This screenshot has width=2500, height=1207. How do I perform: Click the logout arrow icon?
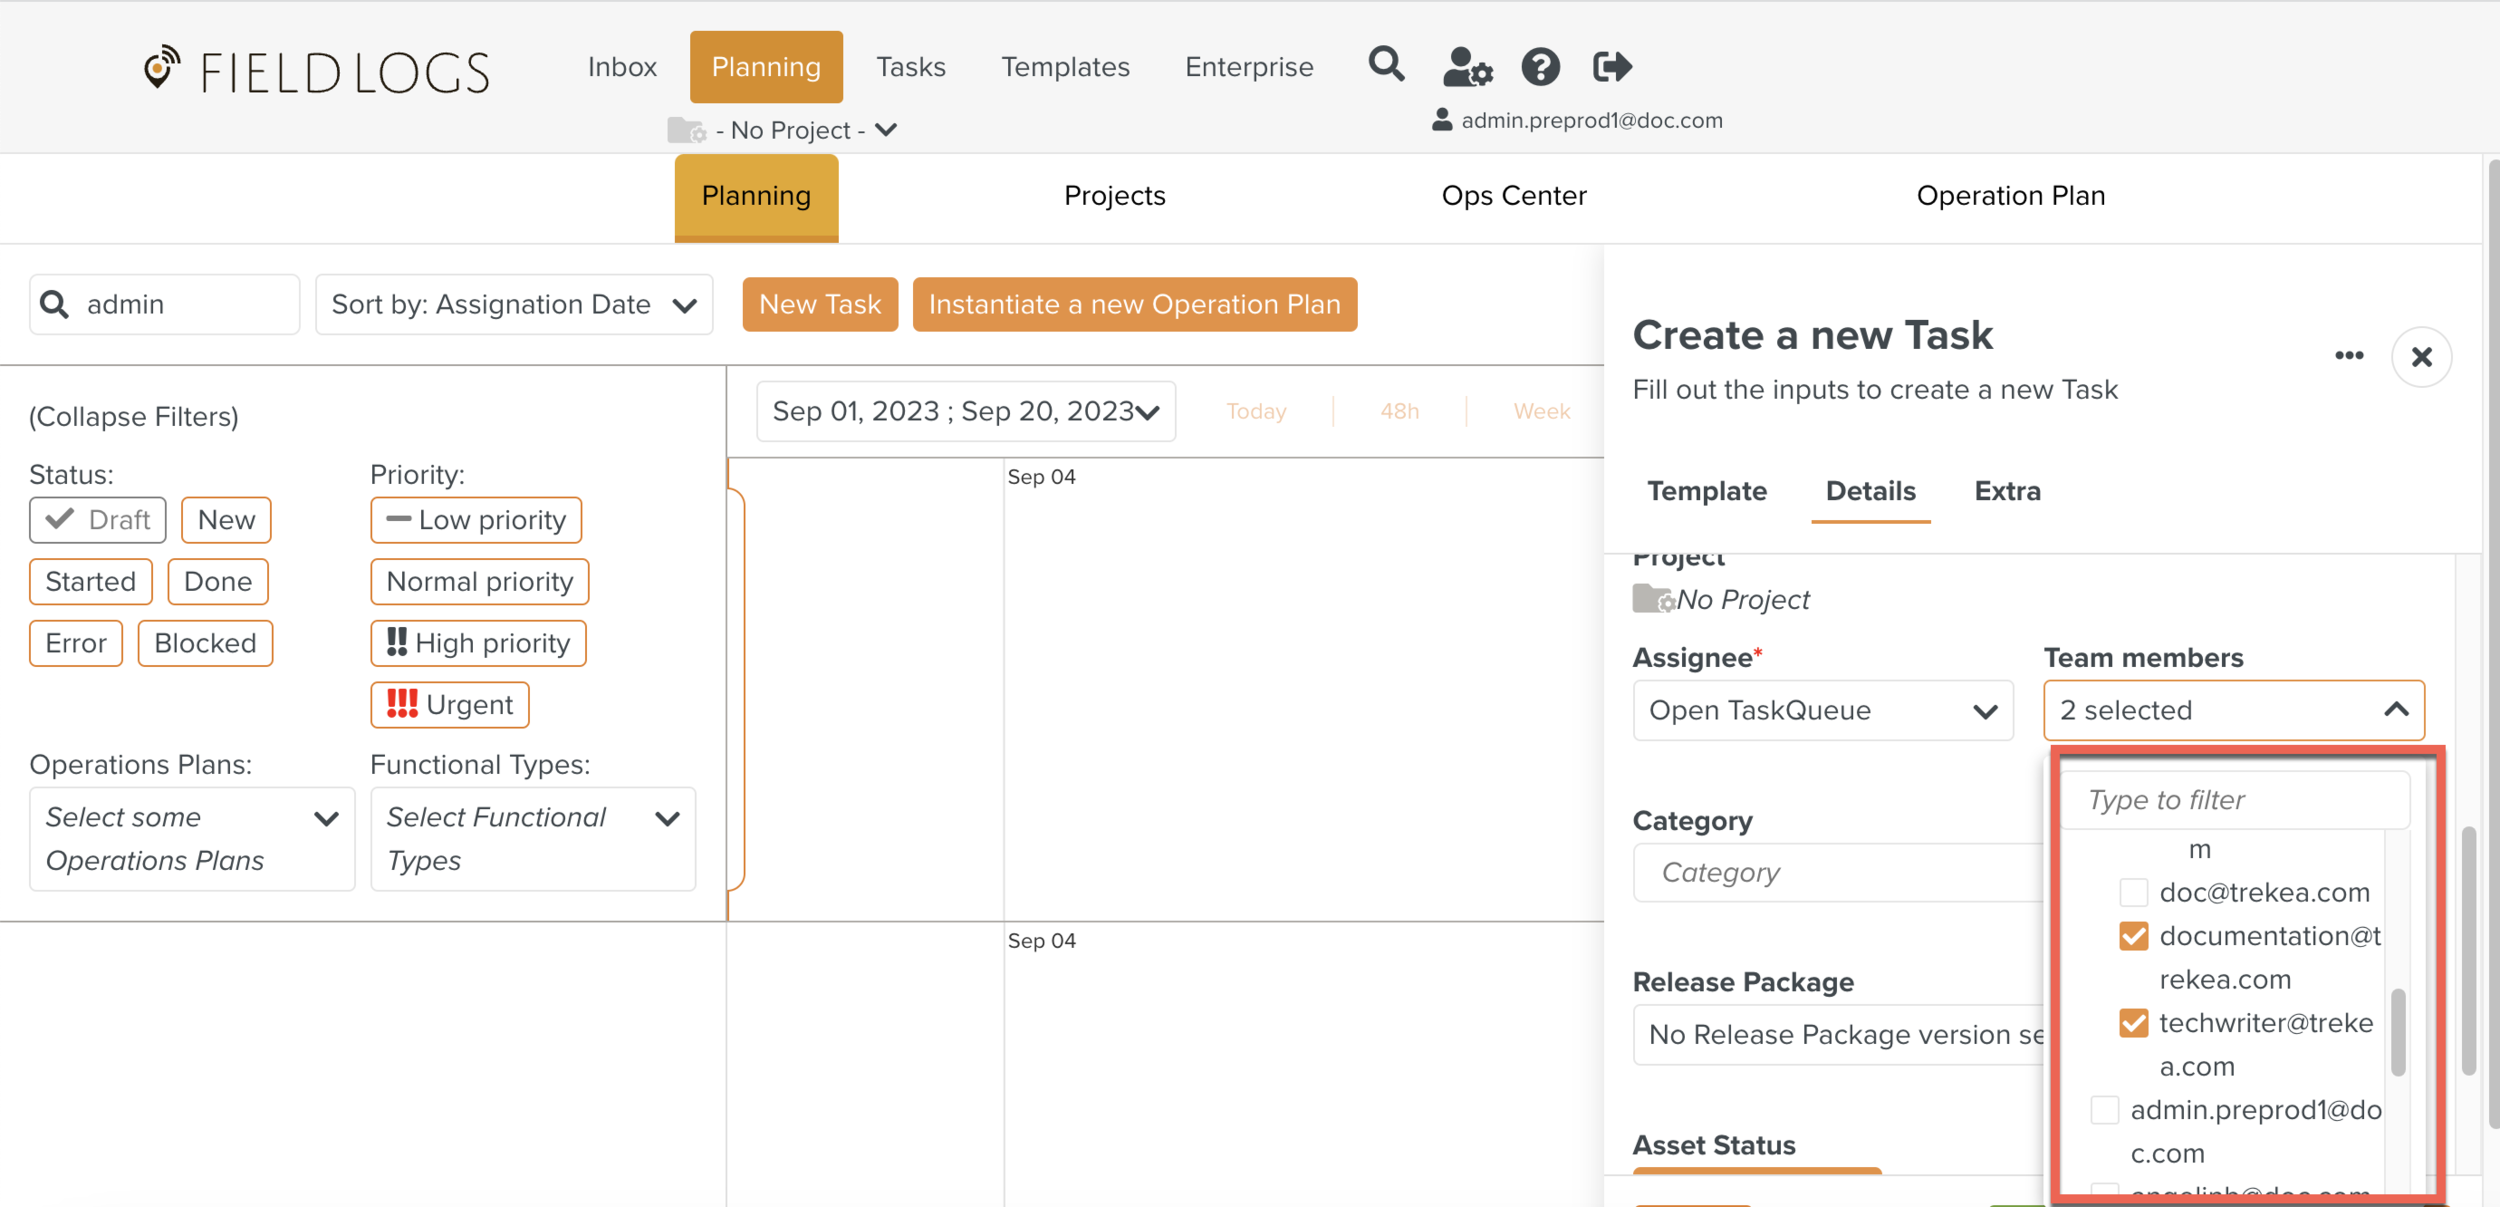pyautogui.click(x=1612, y=67)
